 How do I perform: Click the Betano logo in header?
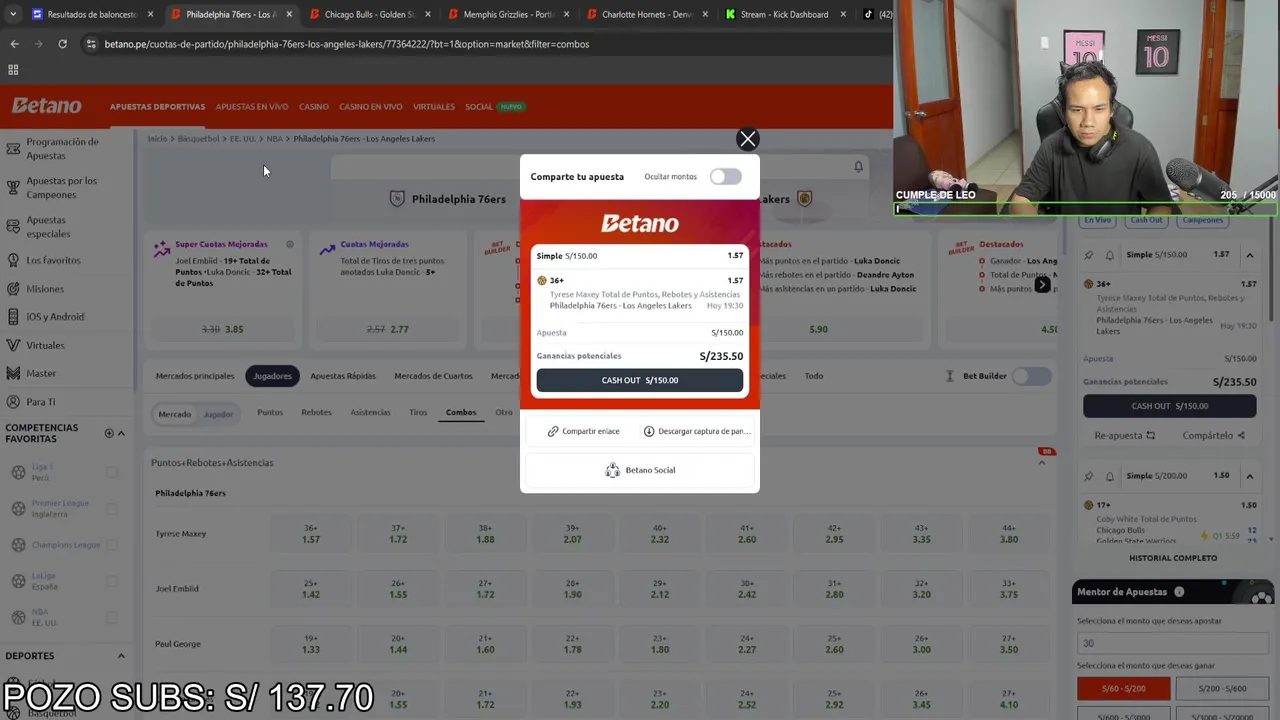(46, 106)
